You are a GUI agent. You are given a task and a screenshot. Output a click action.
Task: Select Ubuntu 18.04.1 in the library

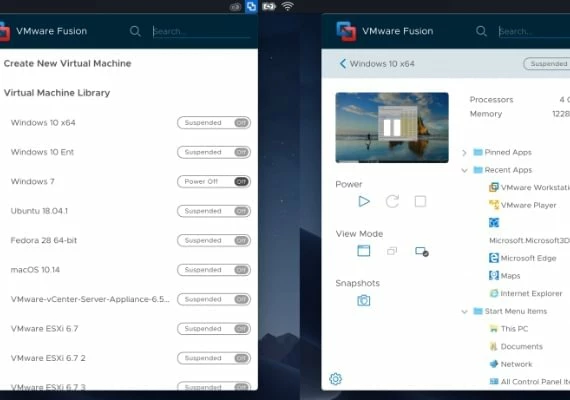39,211
